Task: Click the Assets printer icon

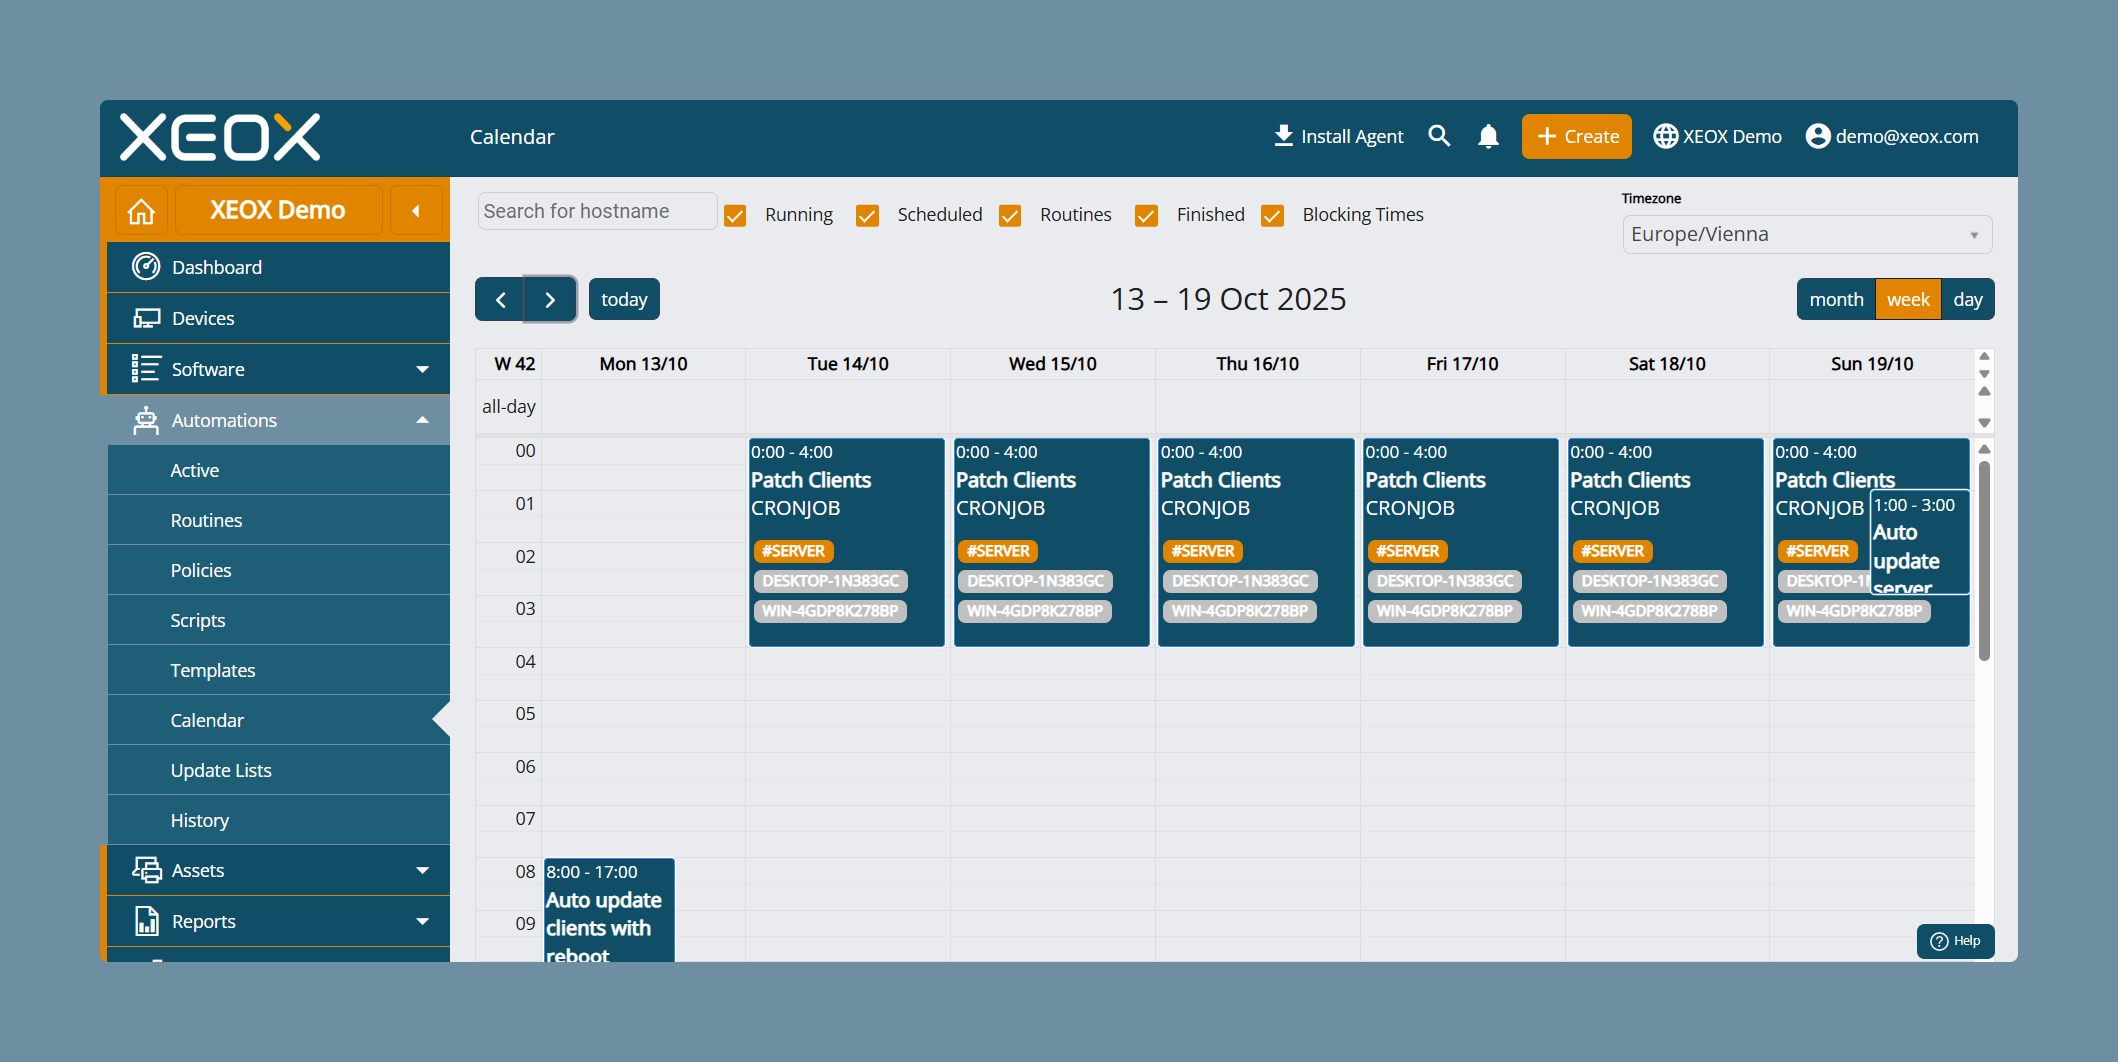Action: pyautogui.click(x=146, y=870)
